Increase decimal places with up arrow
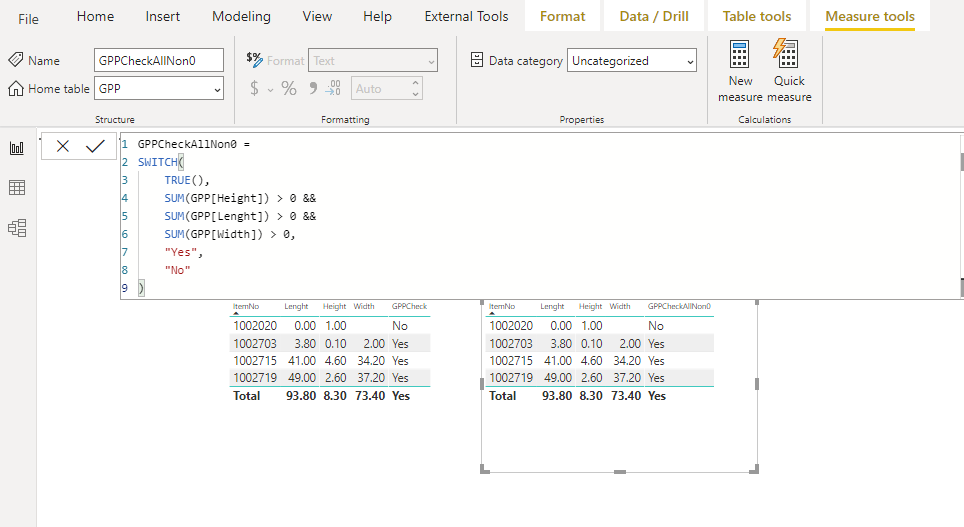 point(416,82)
